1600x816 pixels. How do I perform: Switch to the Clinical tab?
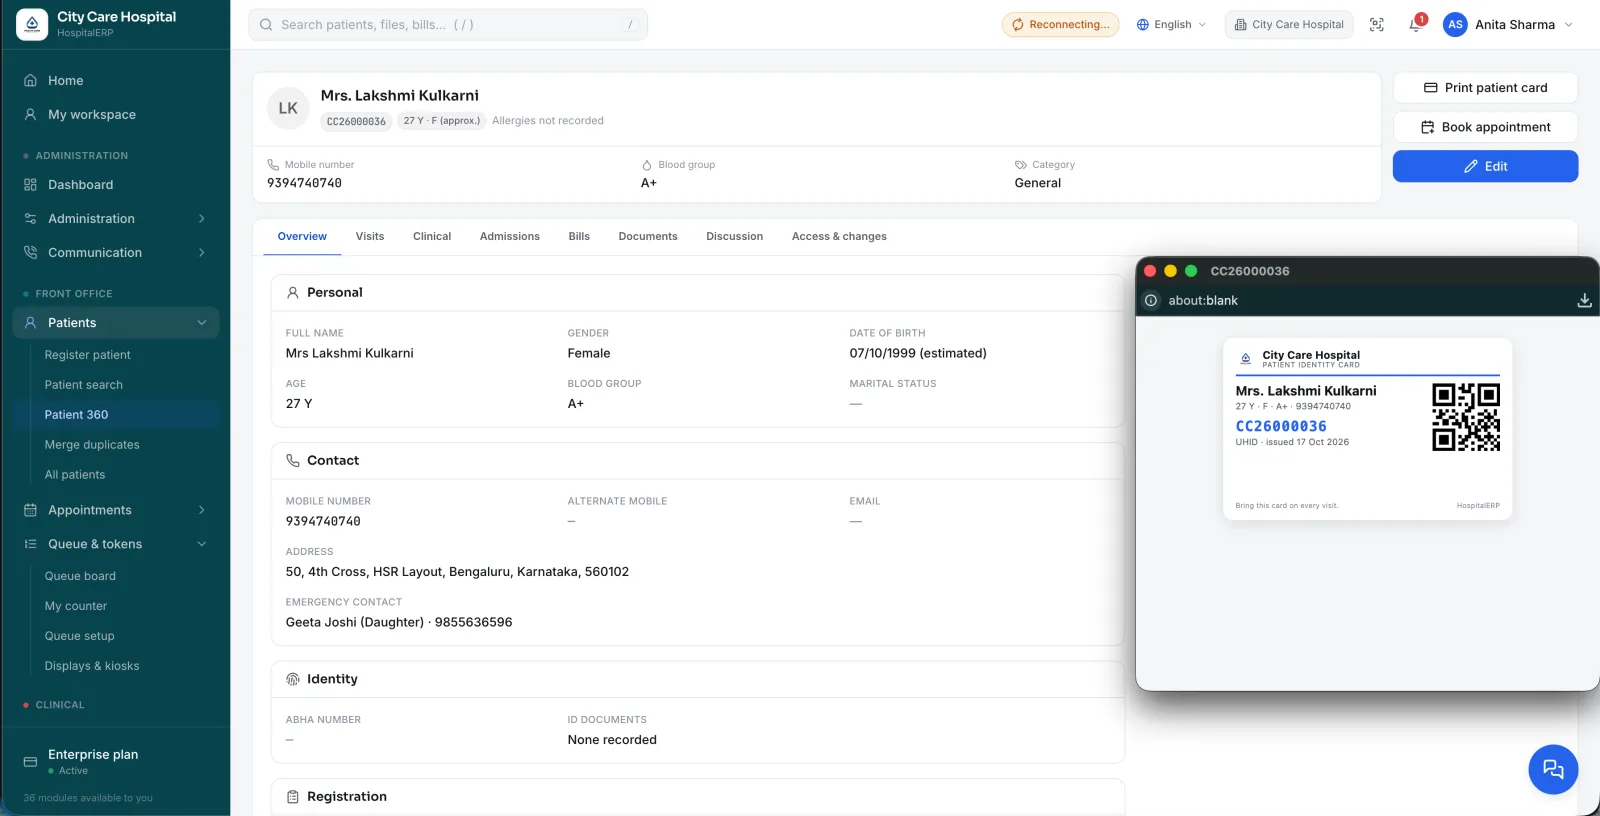coord(432,237)
